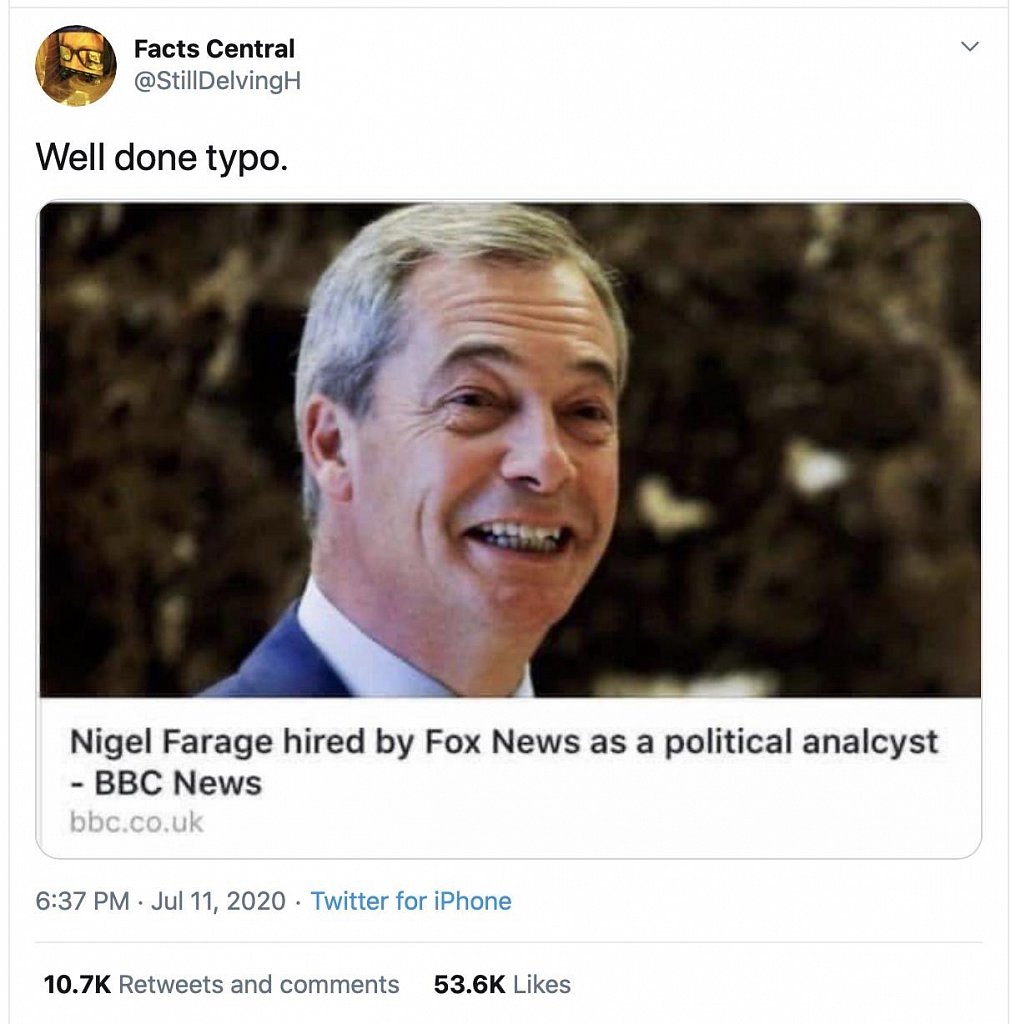Click the "- BBC News" headline line
Viewport: 1011px width, 1024px height.
pyautogui.click(x=166, y=783)
